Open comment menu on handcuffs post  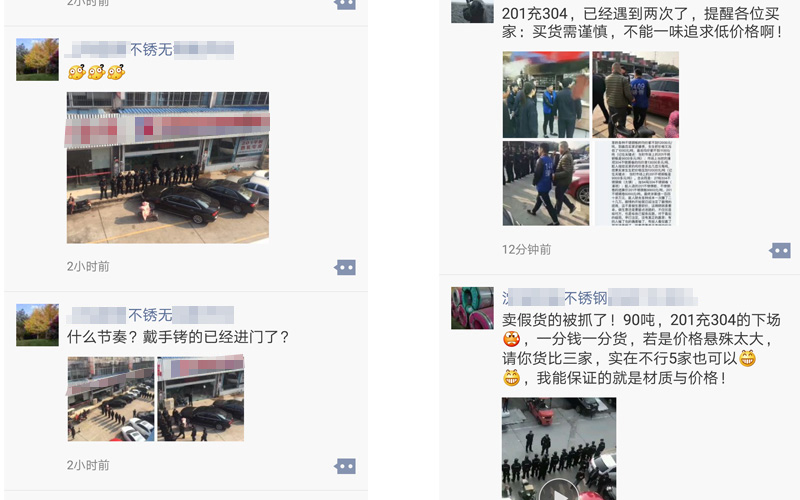click(345, 466)
